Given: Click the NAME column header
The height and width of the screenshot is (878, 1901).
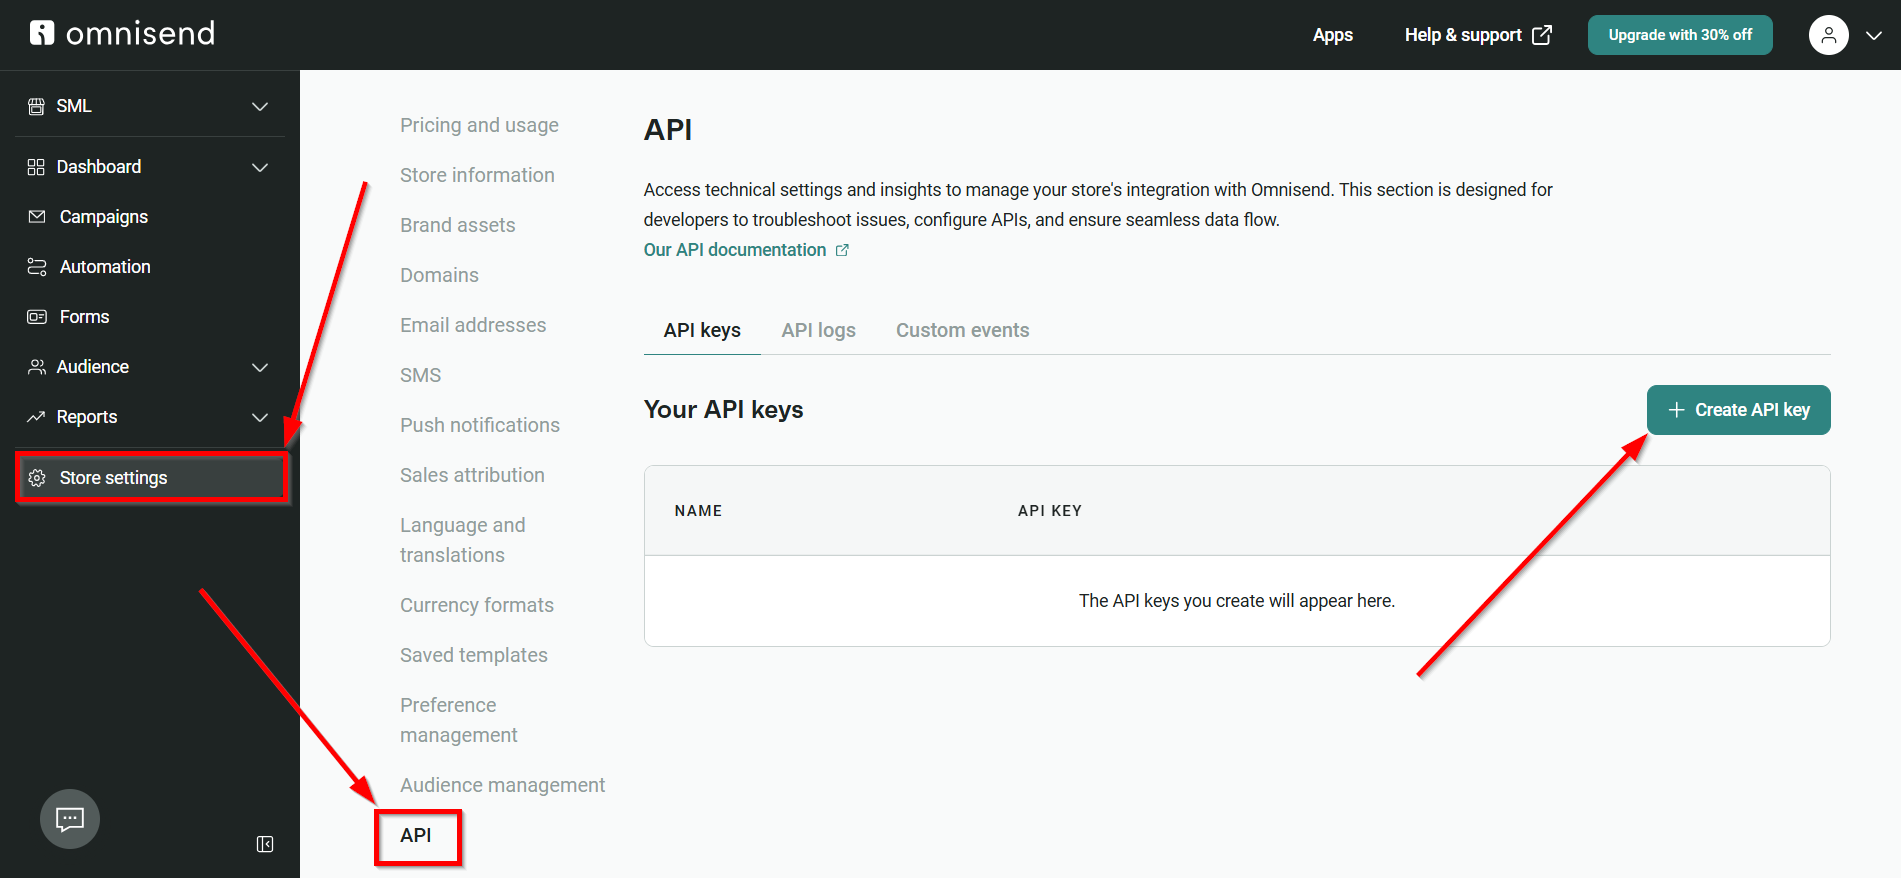Looking at the screenshot, I should tap(698, 511).
